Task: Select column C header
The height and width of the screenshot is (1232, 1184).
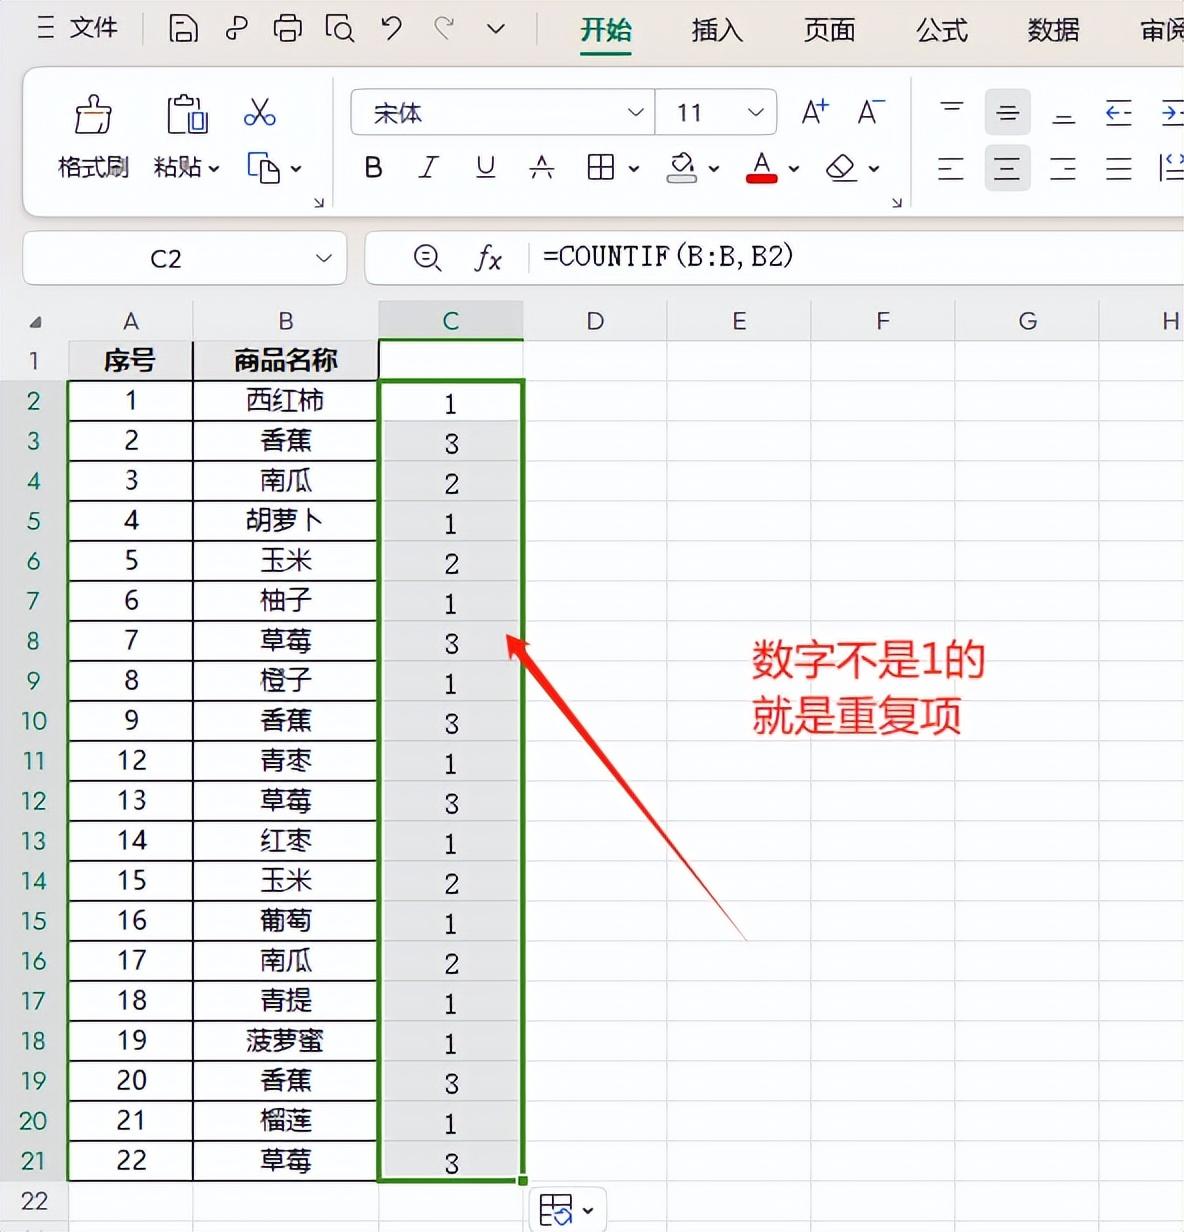Action: tap(451, 320)
